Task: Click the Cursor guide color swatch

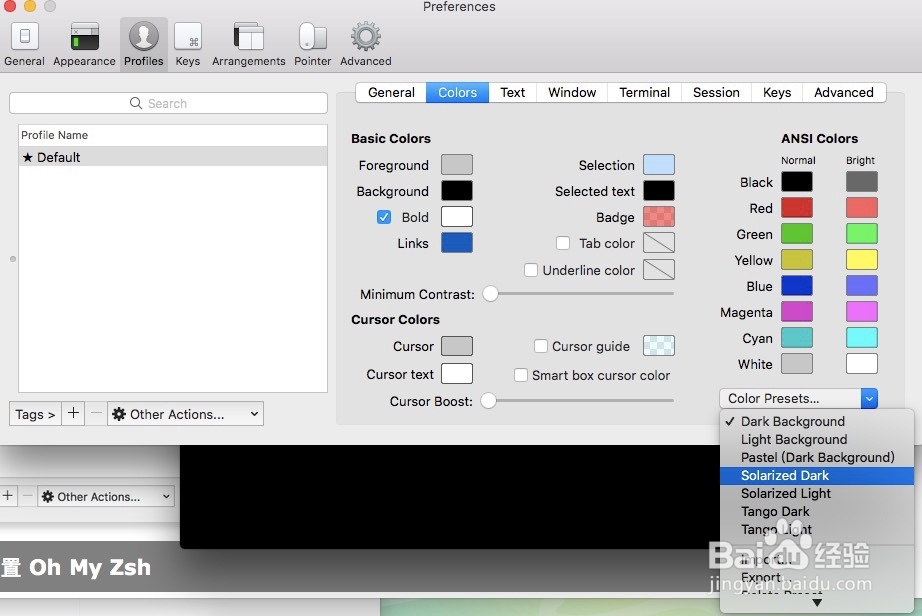Action: 659,346
